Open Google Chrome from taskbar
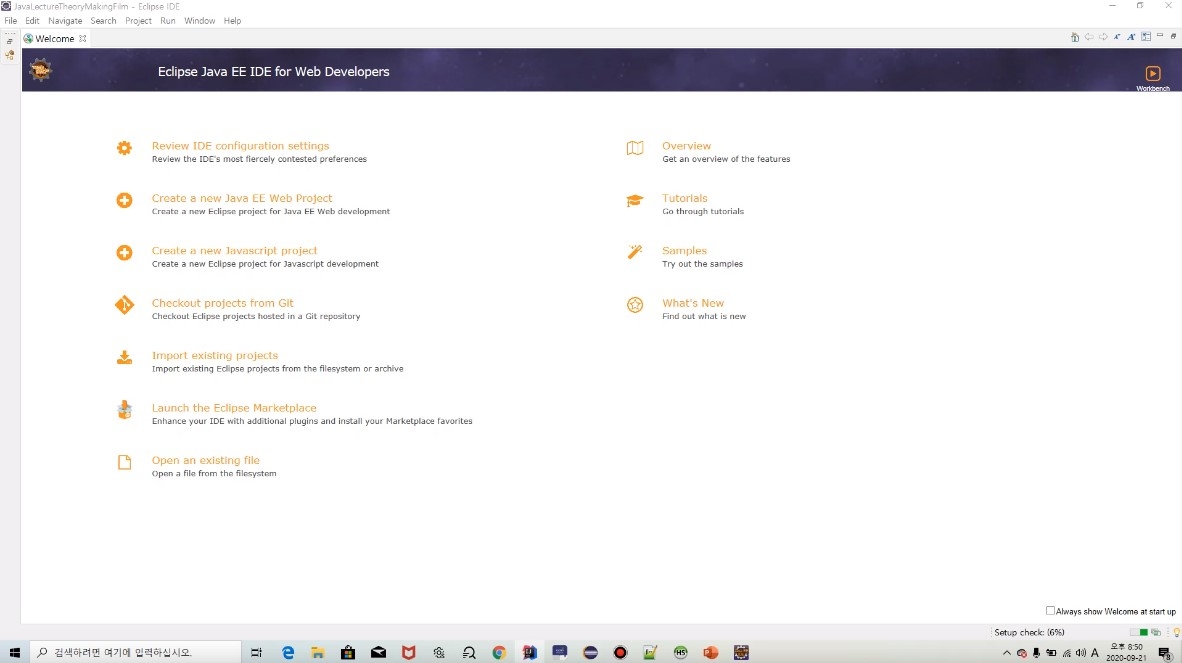1182x663 pixels. [x=499, y=652]
